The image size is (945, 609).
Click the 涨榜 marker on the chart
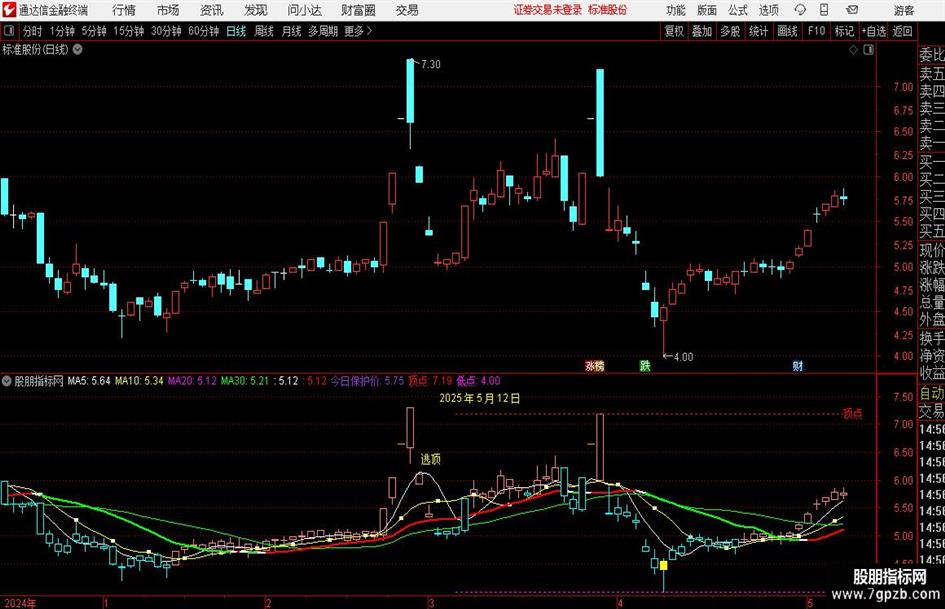pyautogui.click(x=595, y=366)
